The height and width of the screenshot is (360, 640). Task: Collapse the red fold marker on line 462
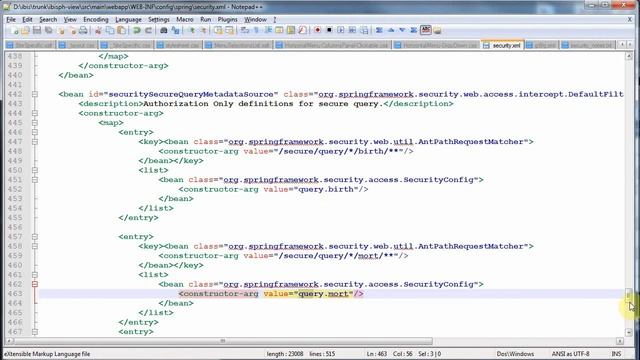coord(35,284)
